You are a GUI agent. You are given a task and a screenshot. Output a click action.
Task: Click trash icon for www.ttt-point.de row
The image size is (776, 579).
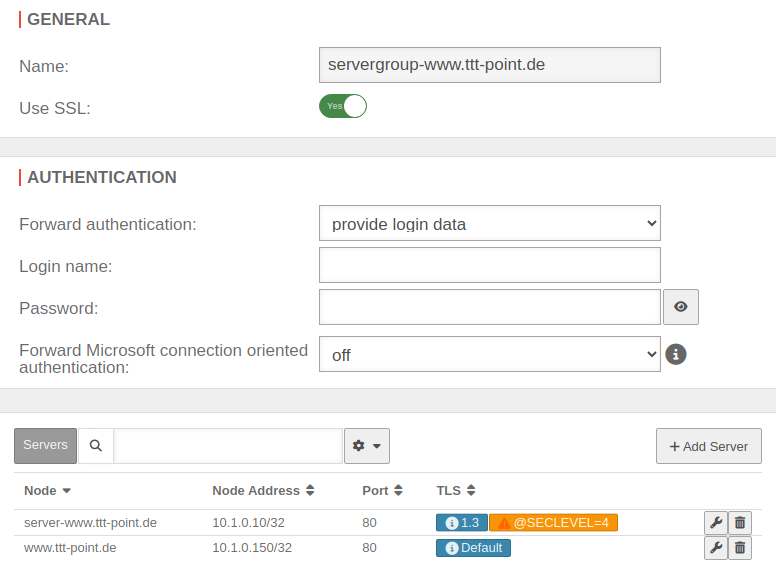point(740,547)
